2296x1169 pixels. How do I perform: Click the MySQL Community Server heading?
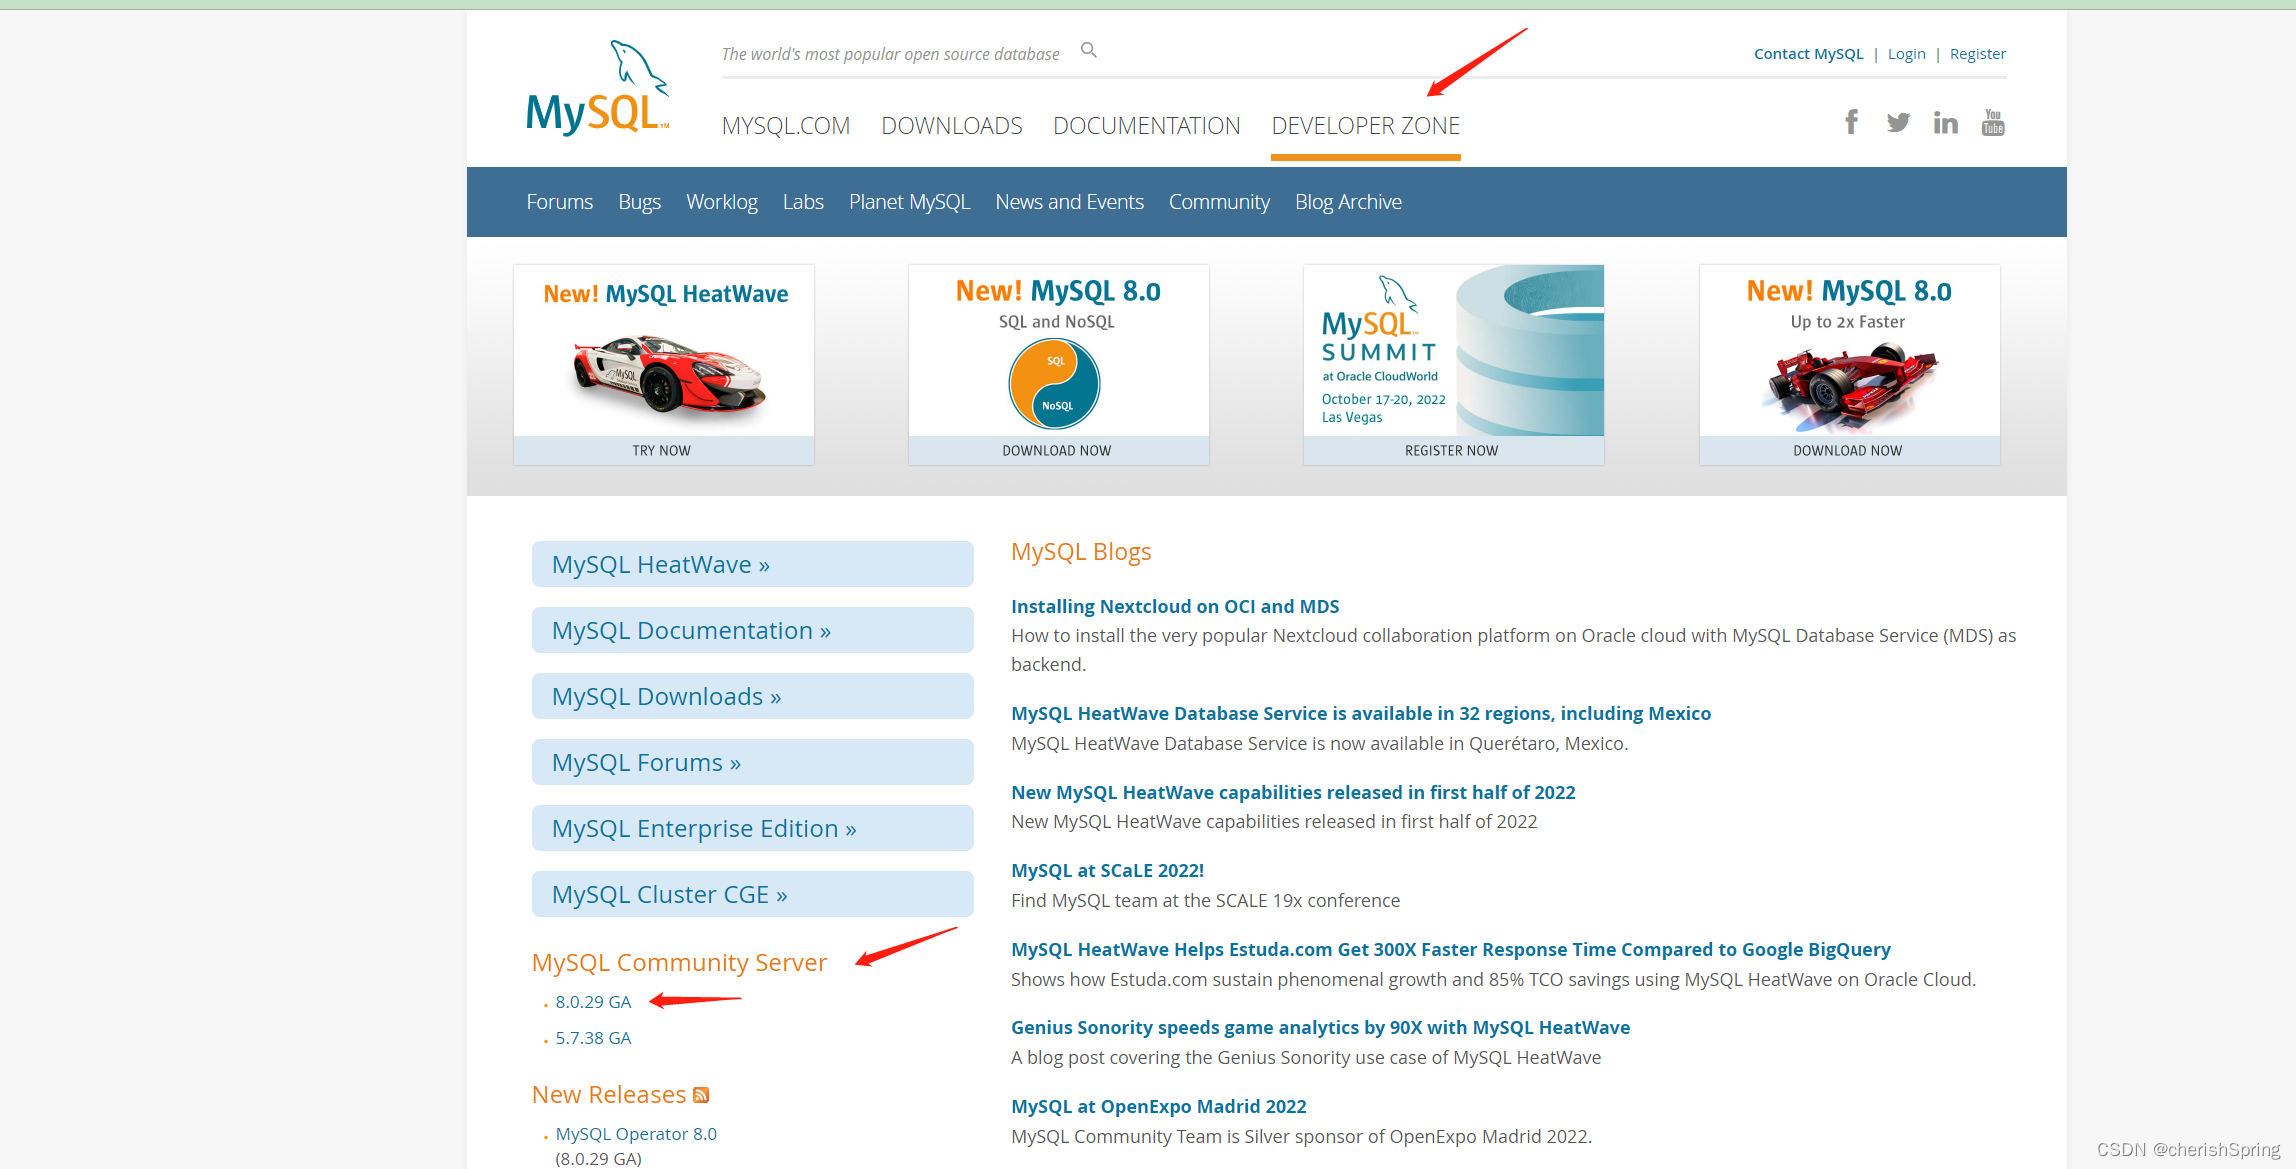(680, 962)
